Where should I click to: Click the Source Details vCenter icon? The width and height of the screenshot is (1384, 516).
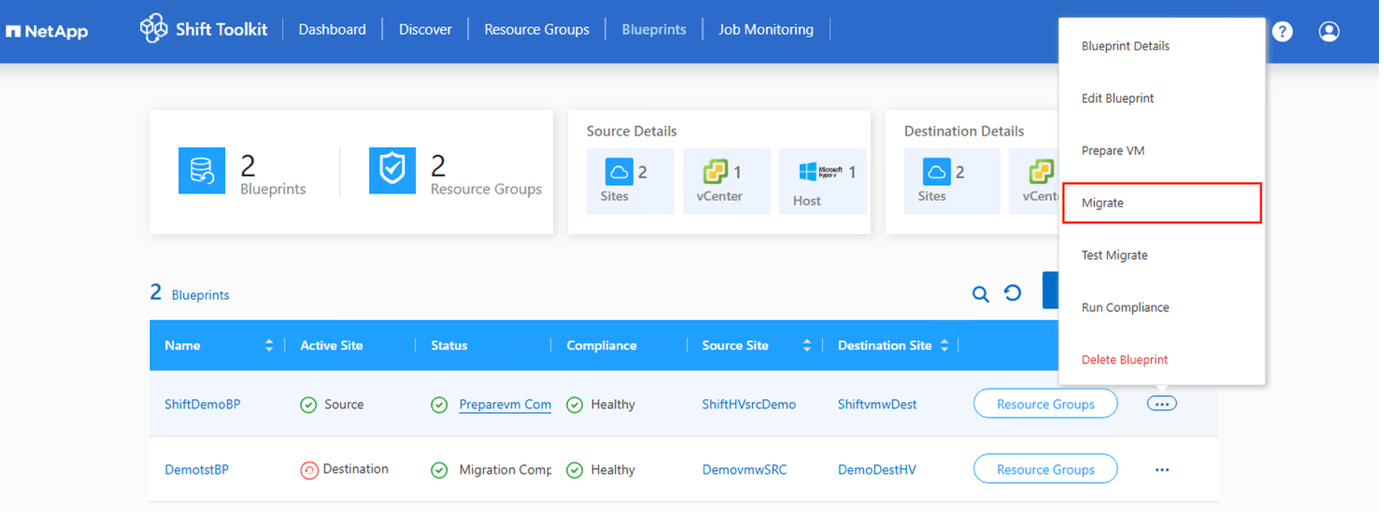715,172
